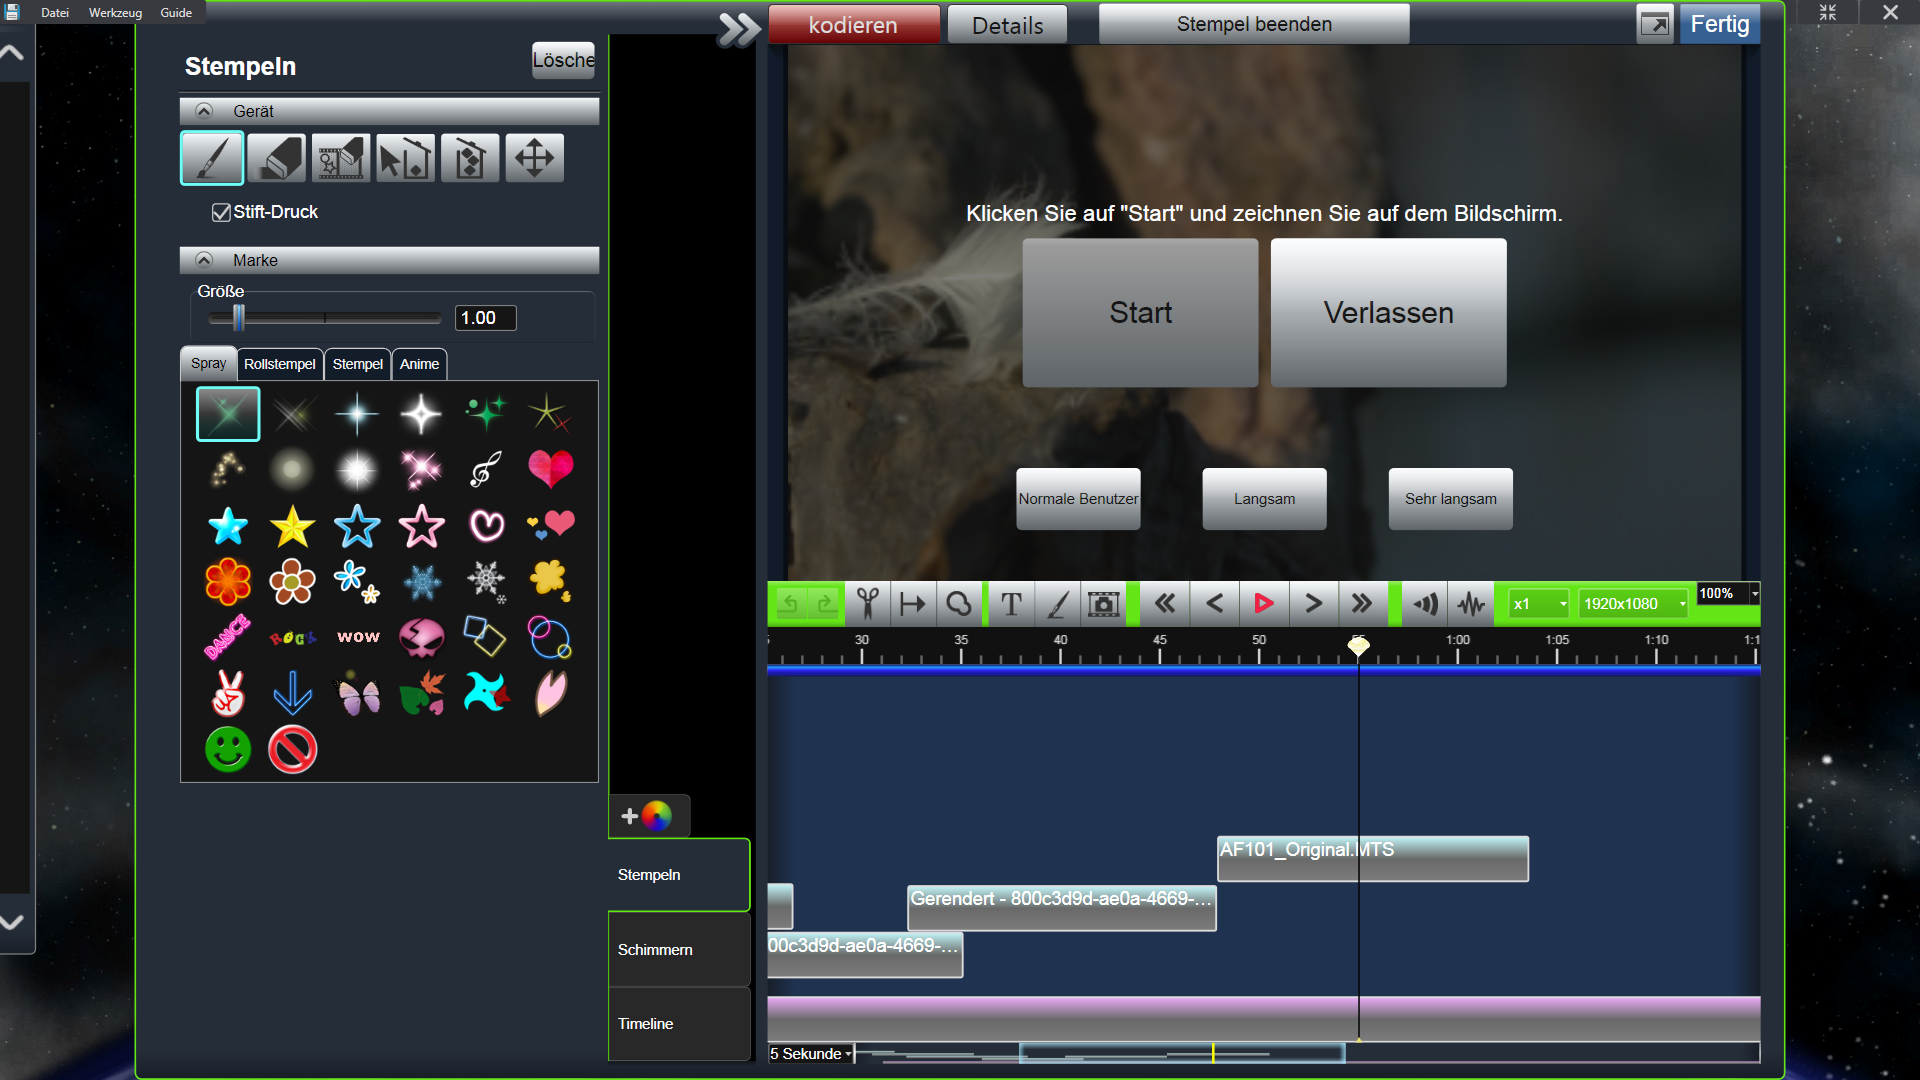The height and width of the screenshot is (1080, 1920).
Task: Select the Sehr langsam speed option
Action: [x=1450, y=499]
